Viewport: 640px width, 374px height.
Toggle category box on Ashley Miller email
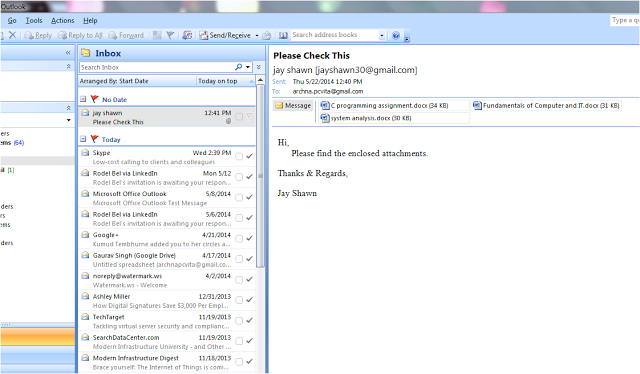239,300
